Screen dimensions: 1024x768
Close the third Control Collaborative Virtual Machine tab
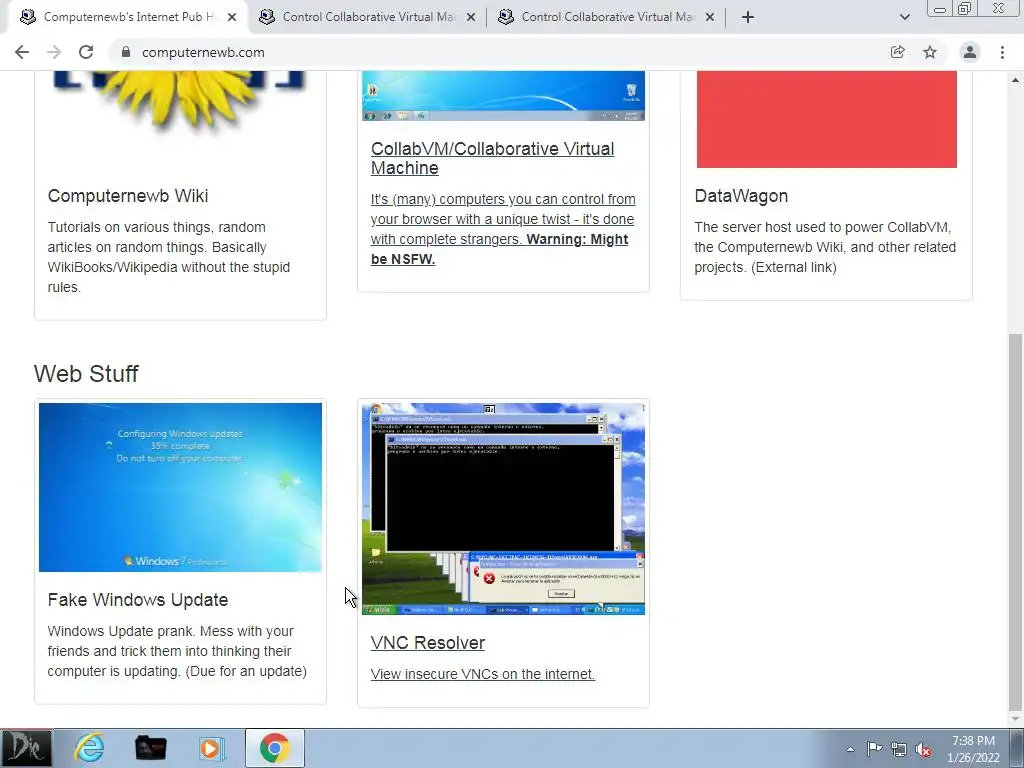point(710,17)
